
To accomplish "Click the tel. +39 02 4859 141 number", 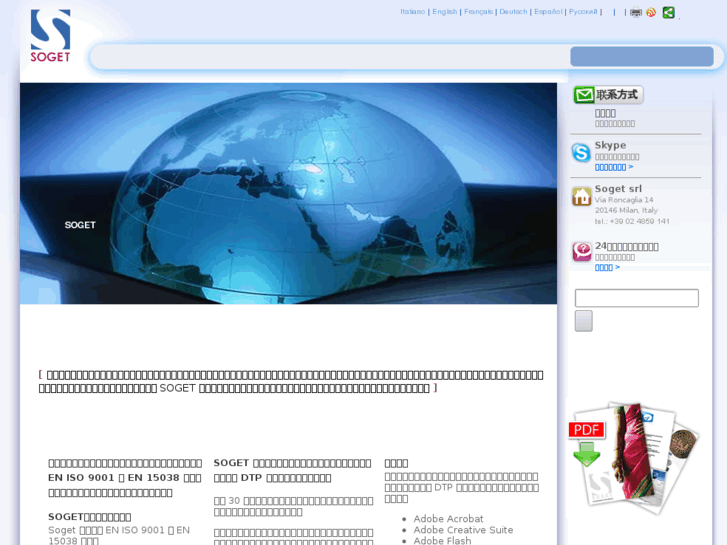I will click(x=632, y=221).
